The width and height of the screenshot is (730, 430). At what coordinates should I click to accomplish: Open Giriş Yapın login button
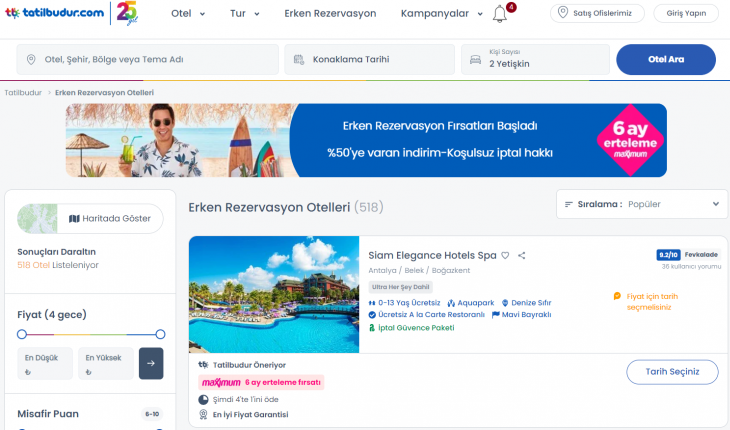pyautogui.click(x=686, y=14)
